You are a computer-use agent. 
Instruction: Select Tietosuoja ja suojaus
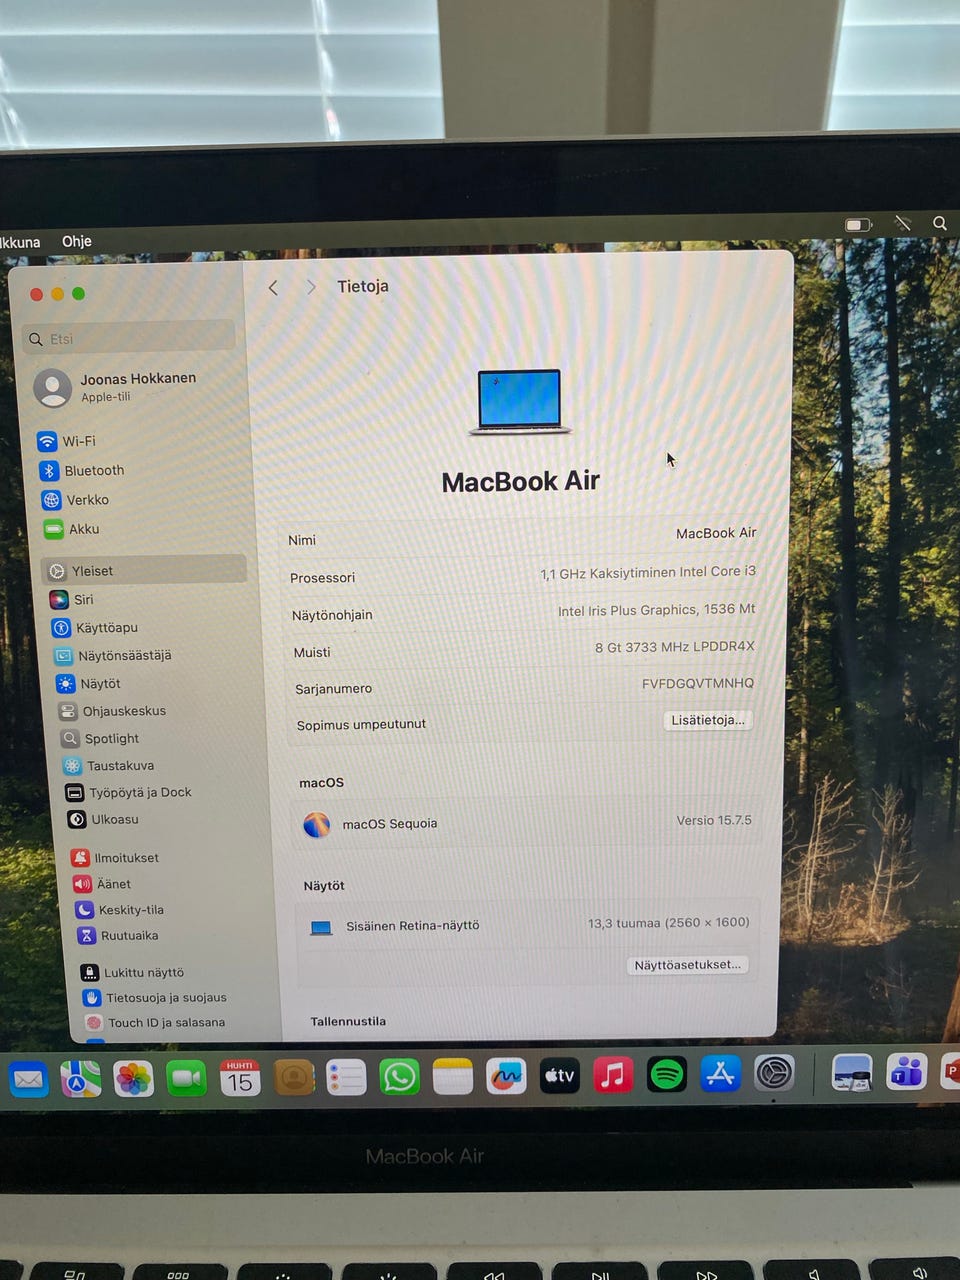[x=154, y=997]
